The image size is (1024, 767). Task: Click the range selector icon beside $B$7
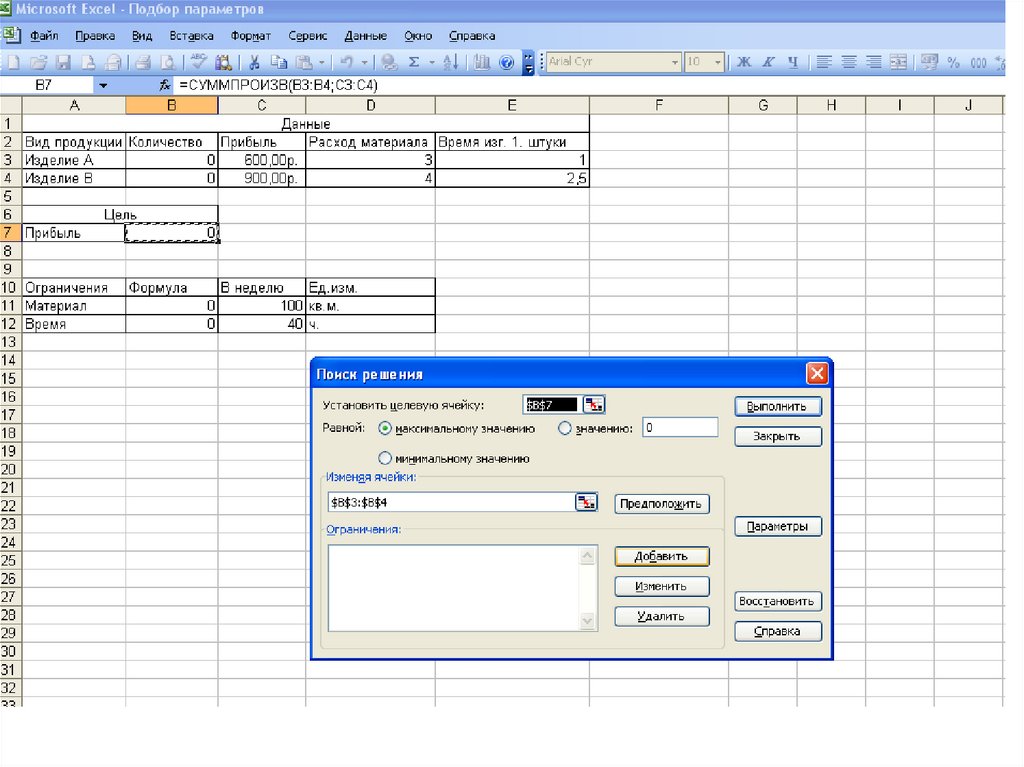(x=595, y=405)
